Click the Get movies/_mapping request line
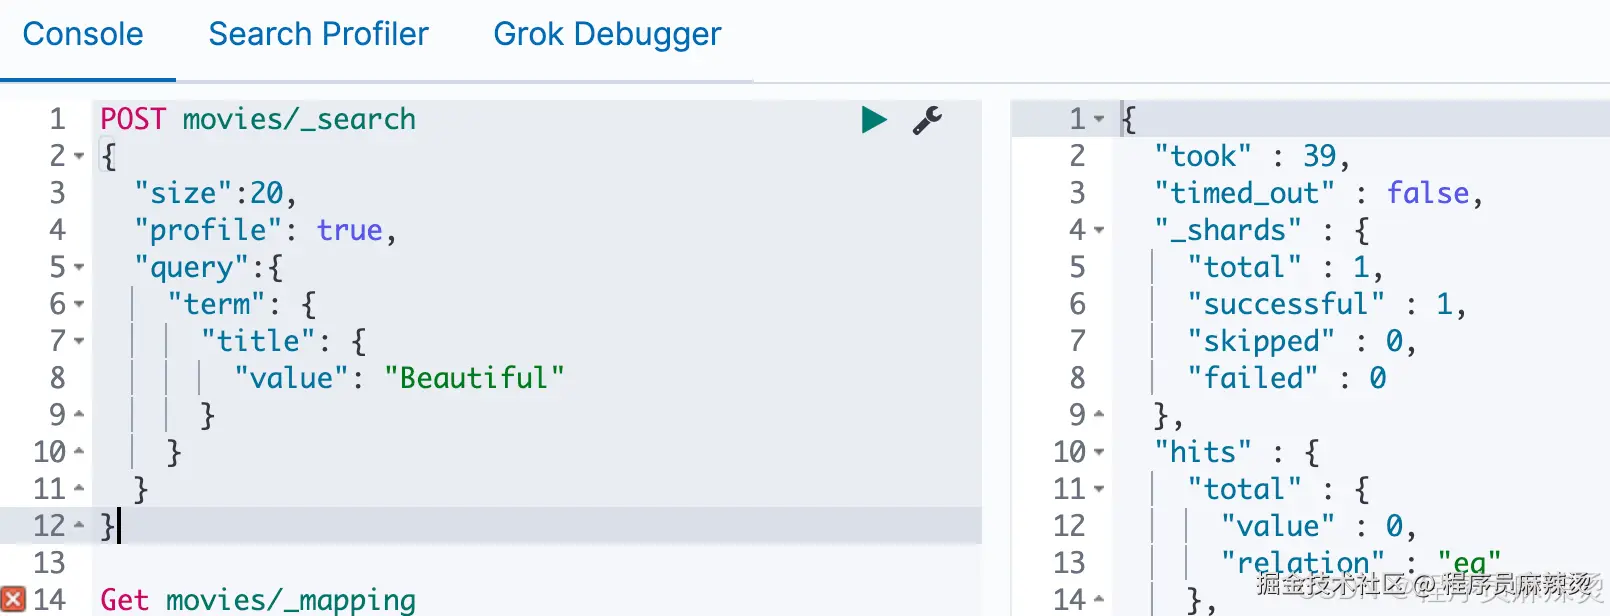Image resolution: width=1610 pixels, height=616 pixels. tap(258, 600)
